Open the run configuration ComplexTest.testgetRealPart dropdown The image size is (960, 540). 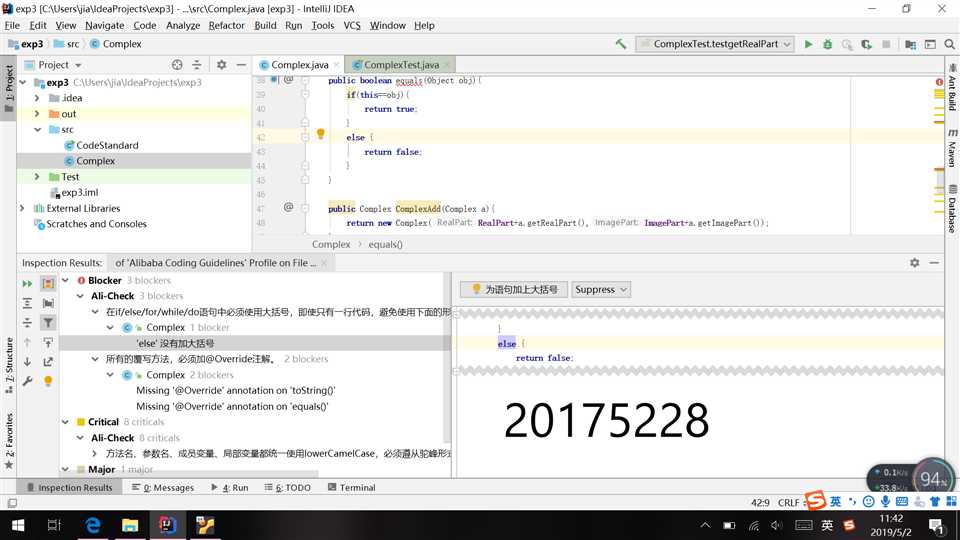[x=715, y=44]
